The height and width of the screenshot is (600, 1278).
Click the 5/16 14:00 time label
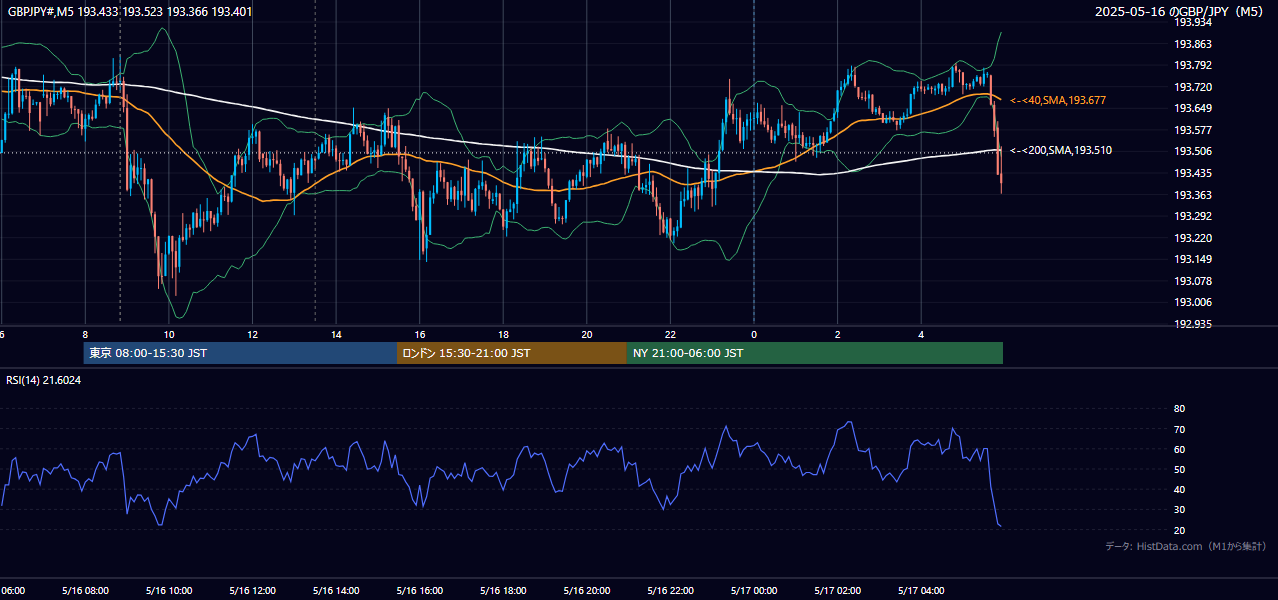point(336,591)
